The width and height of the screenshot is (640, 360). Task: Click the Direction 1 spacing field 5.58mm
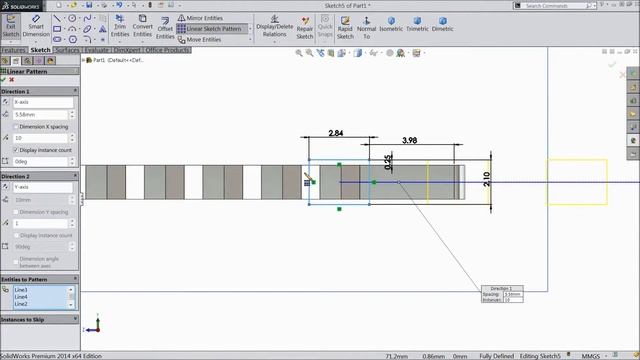click(40, 115)
